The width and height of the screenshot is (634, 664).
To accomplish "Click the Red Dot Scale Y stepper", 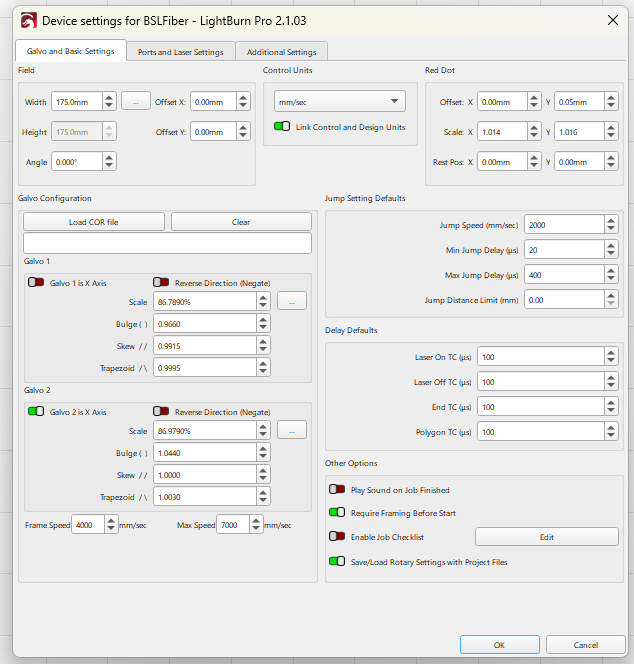I will click(x=611, y=132).
